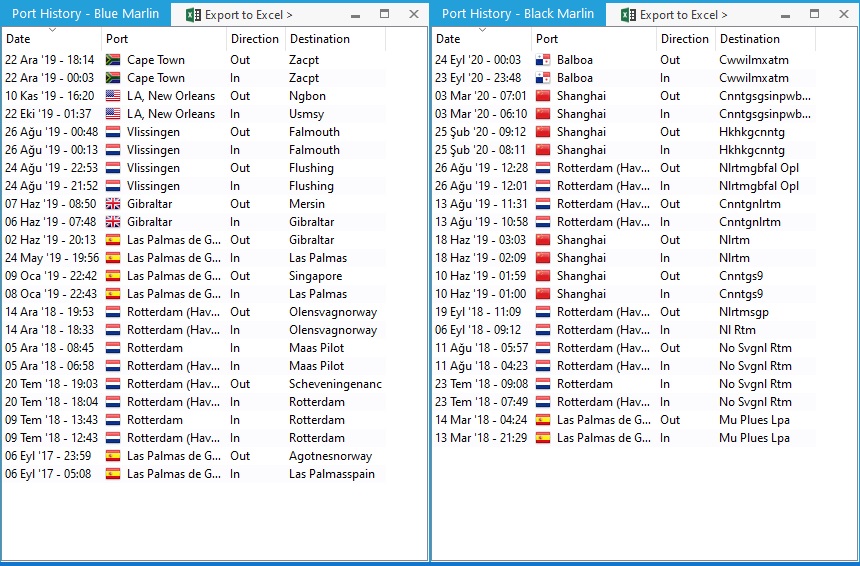
Task: Select the Singapore destination row in Blue Marlin
Action: point(315,276)
